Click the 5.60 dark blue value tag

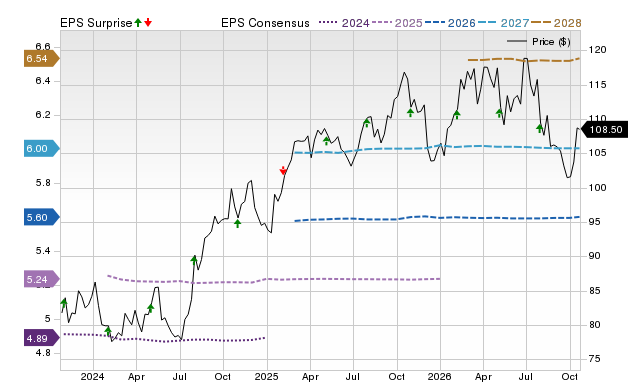(42, 218)
